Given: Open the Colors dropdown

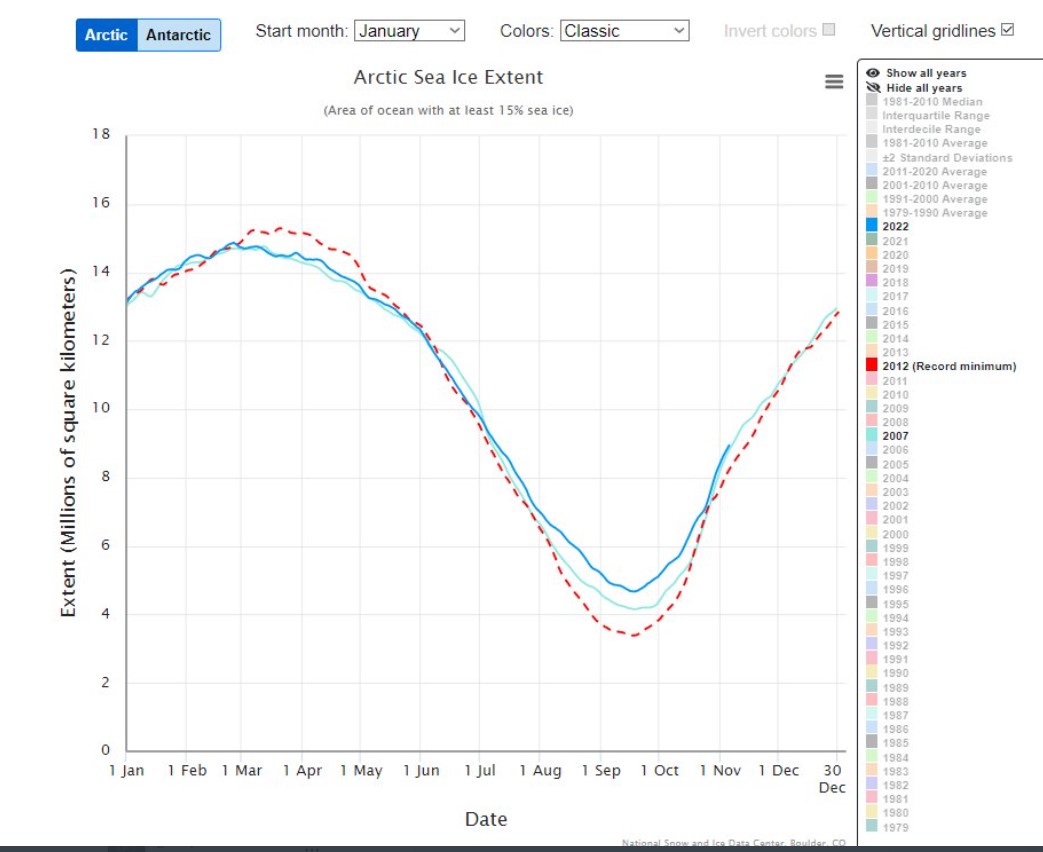Looking at the screenshot, I should 625,31.
